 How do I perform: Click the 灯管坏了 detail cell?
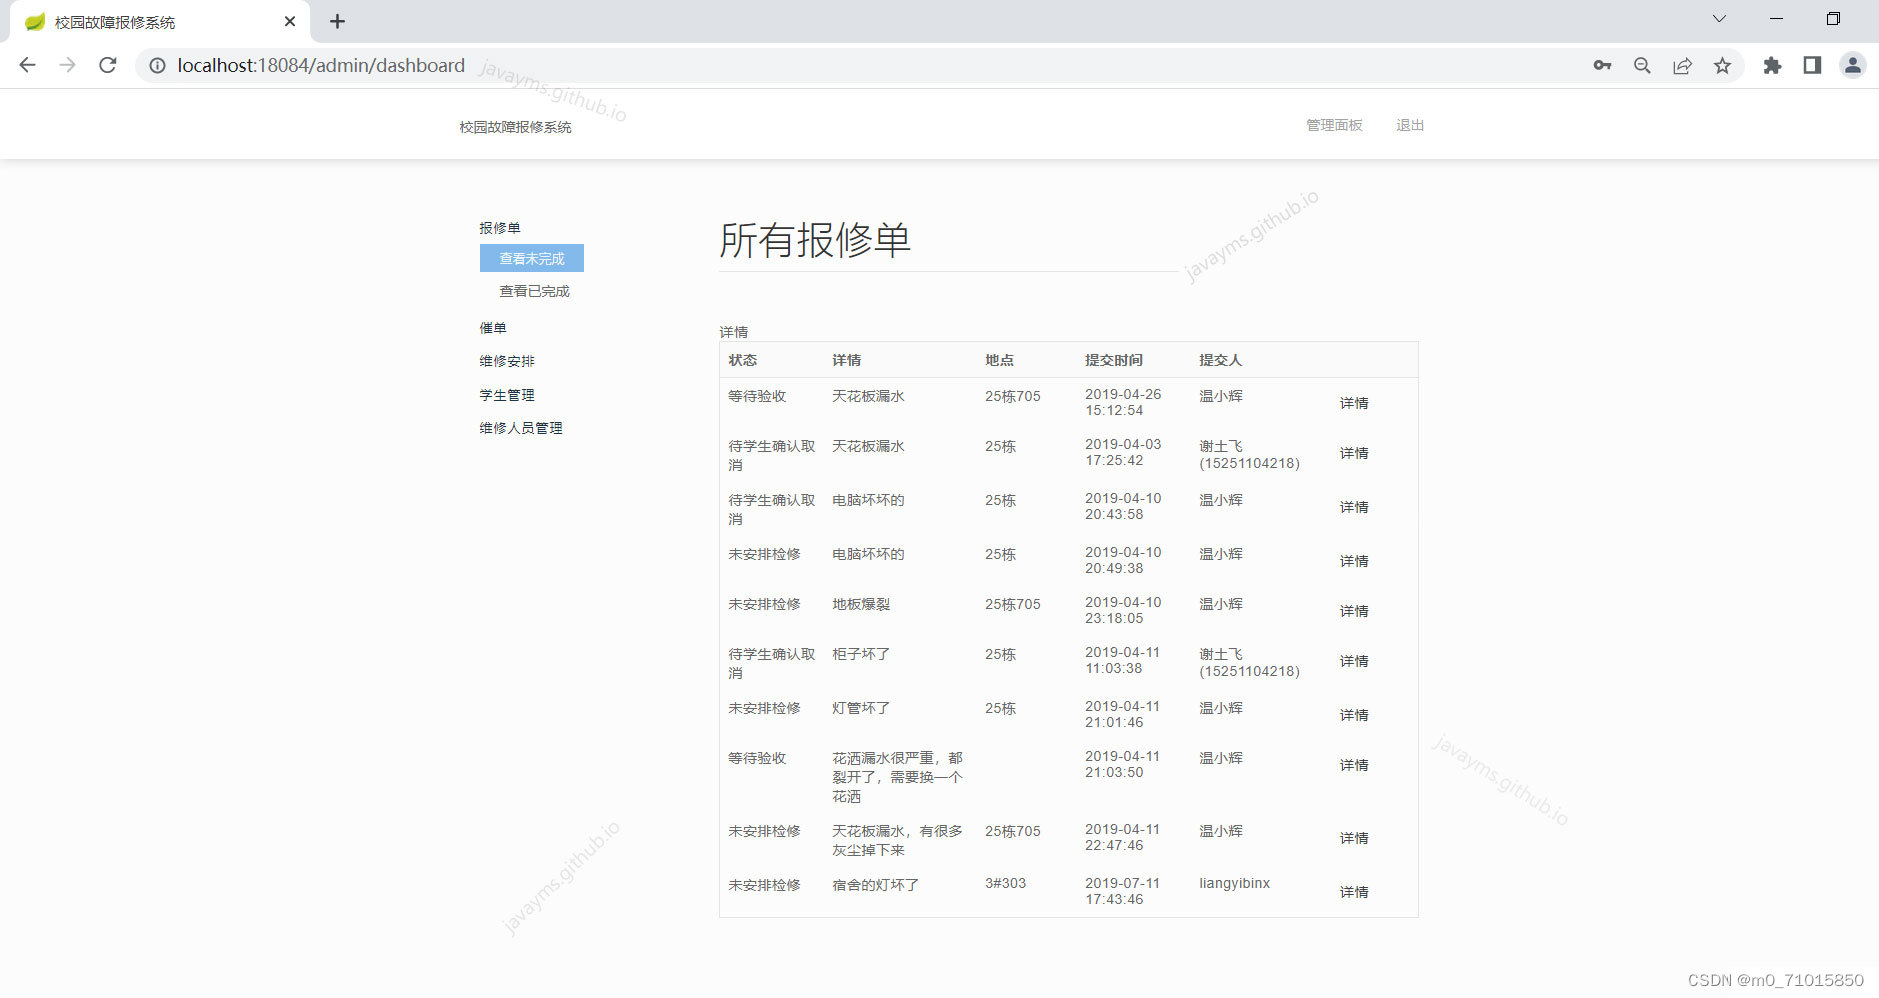point(861,708)
